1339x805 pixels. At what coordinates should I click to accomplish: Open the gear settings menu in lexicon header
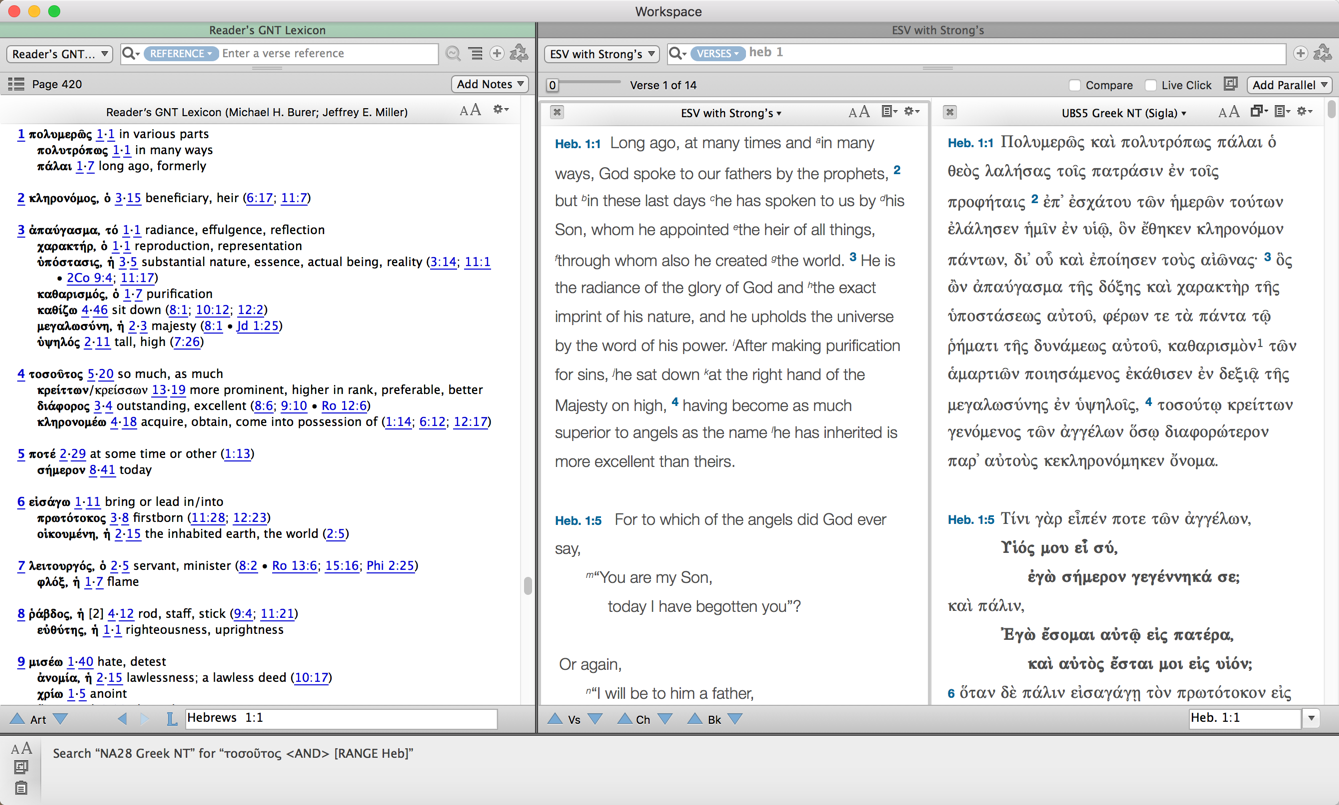pyautogui.click(x=501, y=111)
